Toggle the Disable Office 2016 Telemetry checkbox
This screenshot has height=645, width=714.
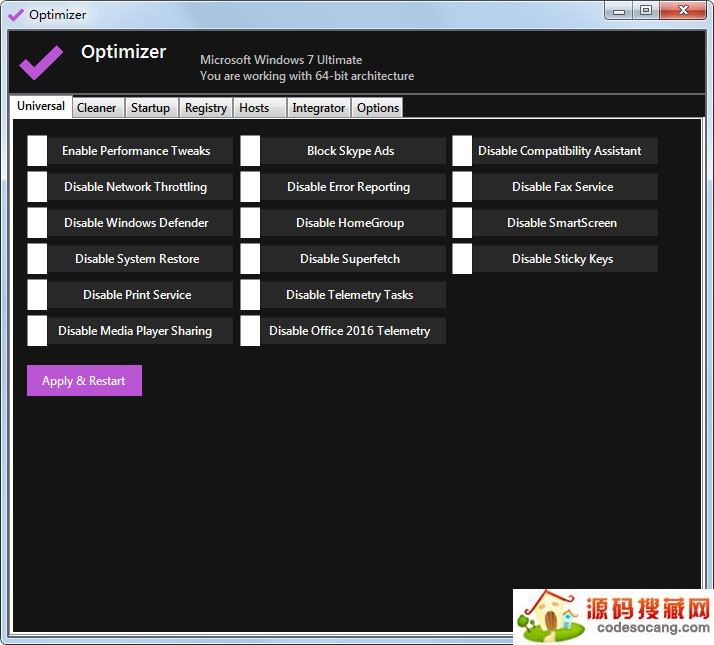250,331
